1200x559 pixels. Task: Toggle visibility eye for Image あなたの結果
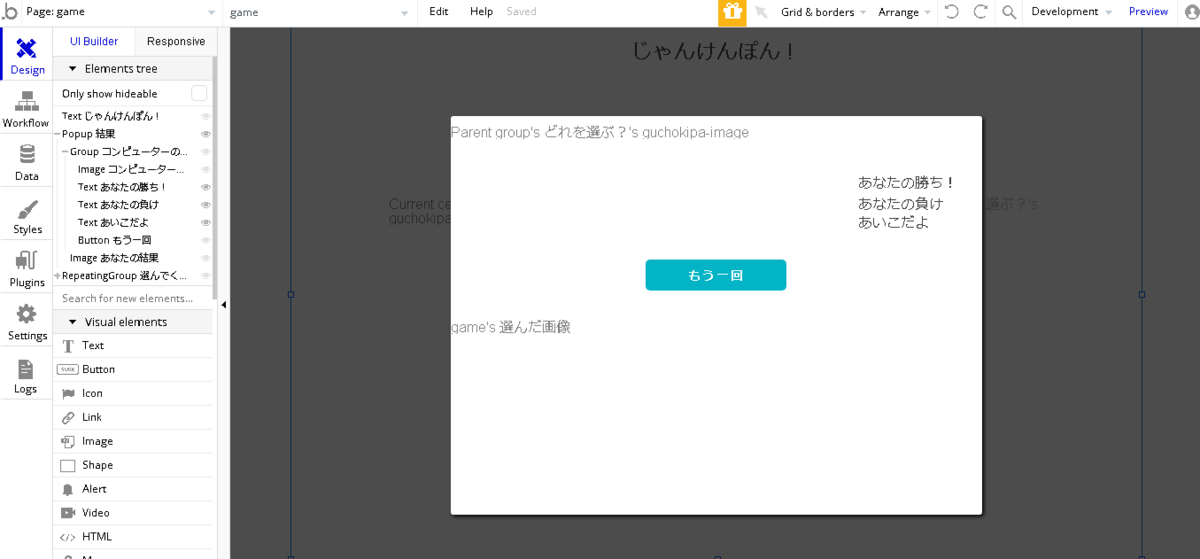[206, 258]
